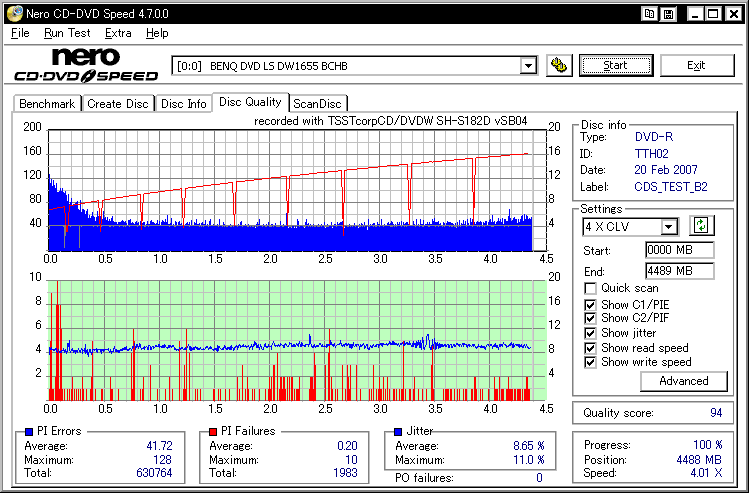This screenshot has height=493, width=749.
Task: Click the disc label CDS_TEST_B2
Action: pyautogui.click(x=671, y=187)
